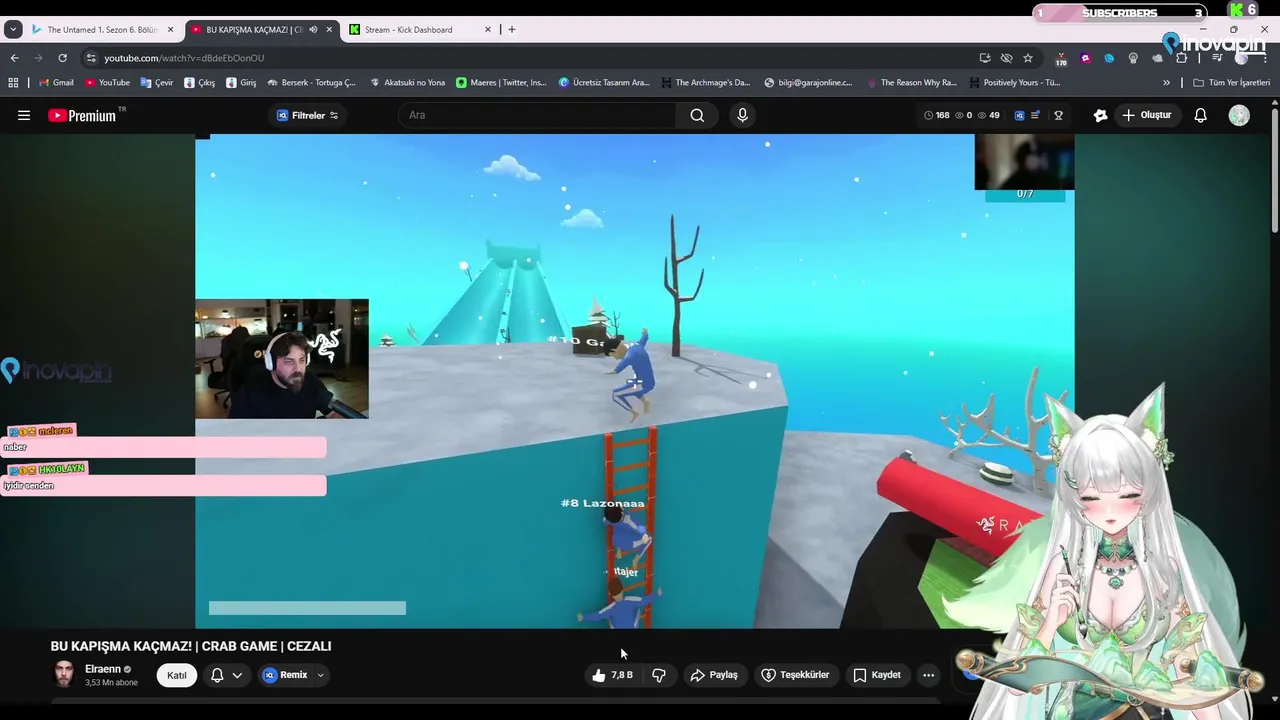Click the Katıl join button
This screenshot has height=720, width=1280.
coord(177,675)
